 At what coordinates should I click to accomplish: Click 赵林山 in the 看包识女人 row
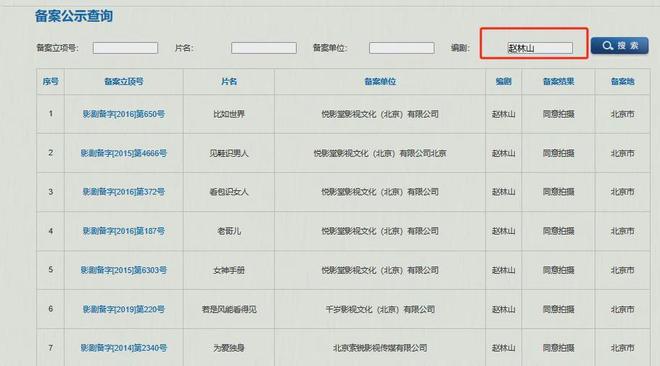pyautogui.click(x=503, y=192)
